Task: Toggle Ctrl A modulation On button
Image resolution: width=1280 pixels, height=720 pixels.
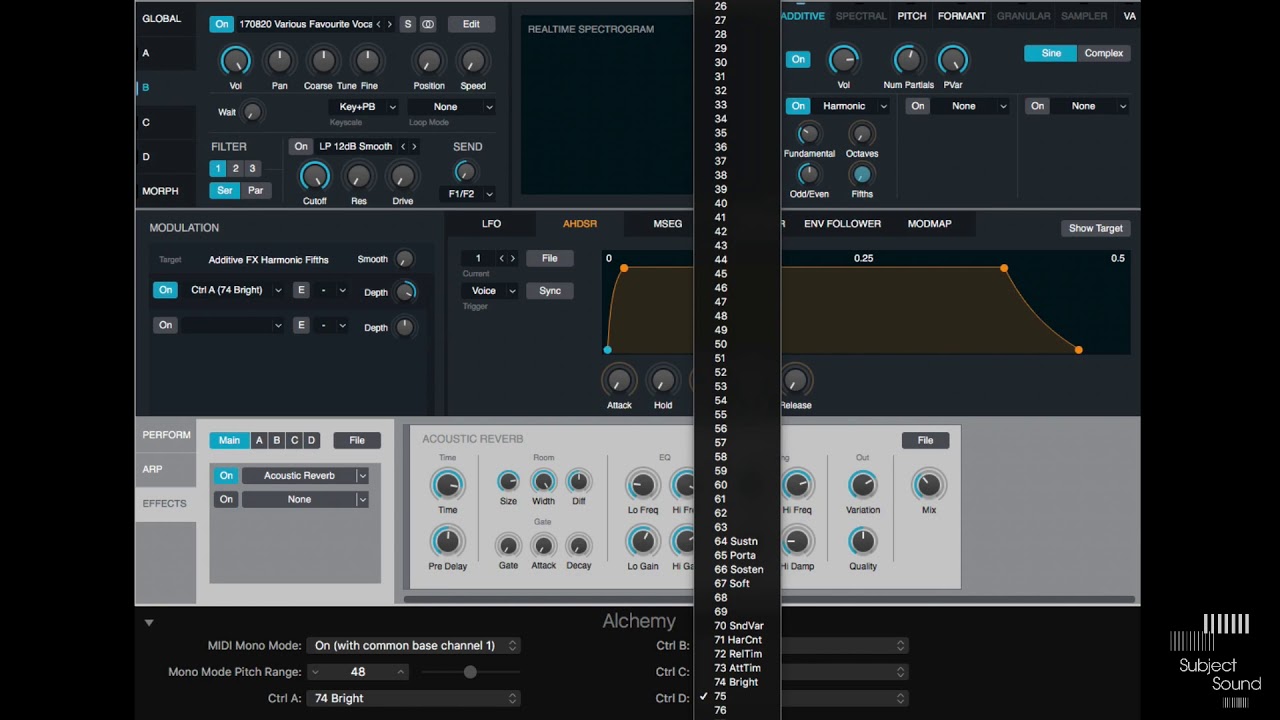Action: 165,290
